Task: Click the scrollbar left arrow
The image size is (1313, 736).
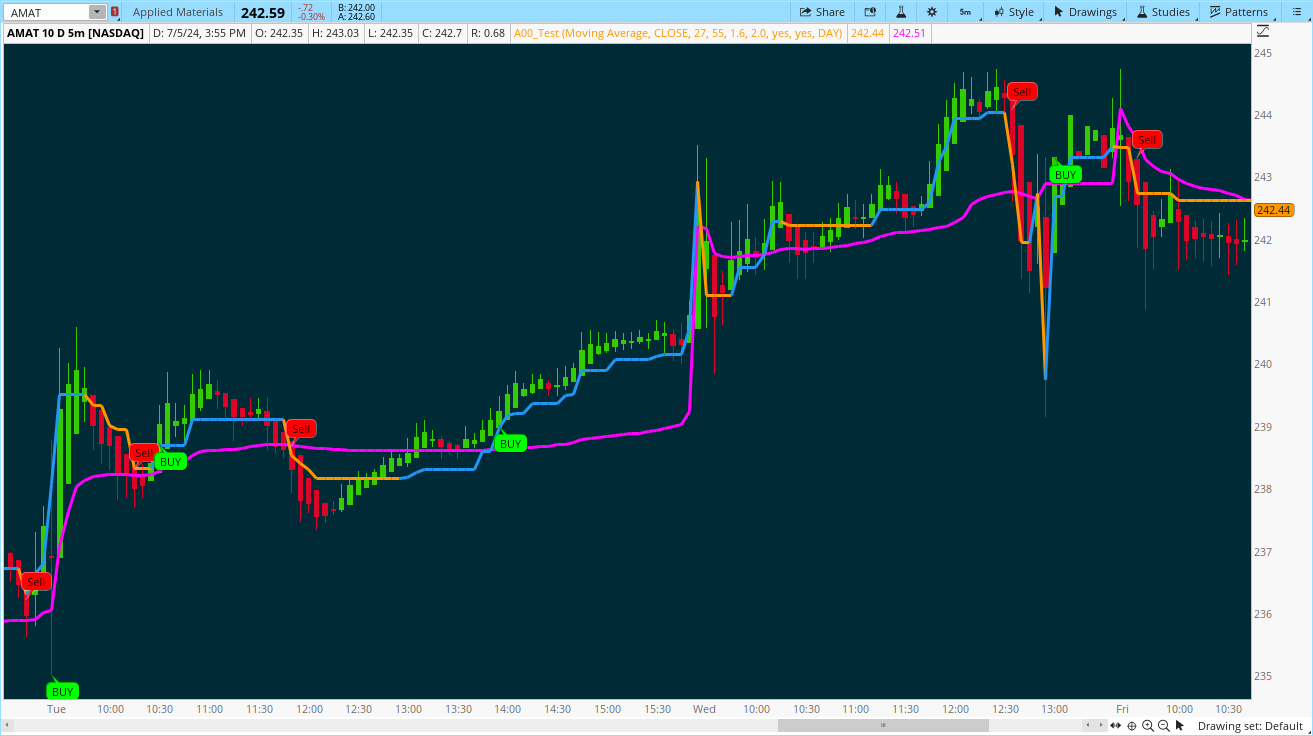Action: (x=9, y=725)
